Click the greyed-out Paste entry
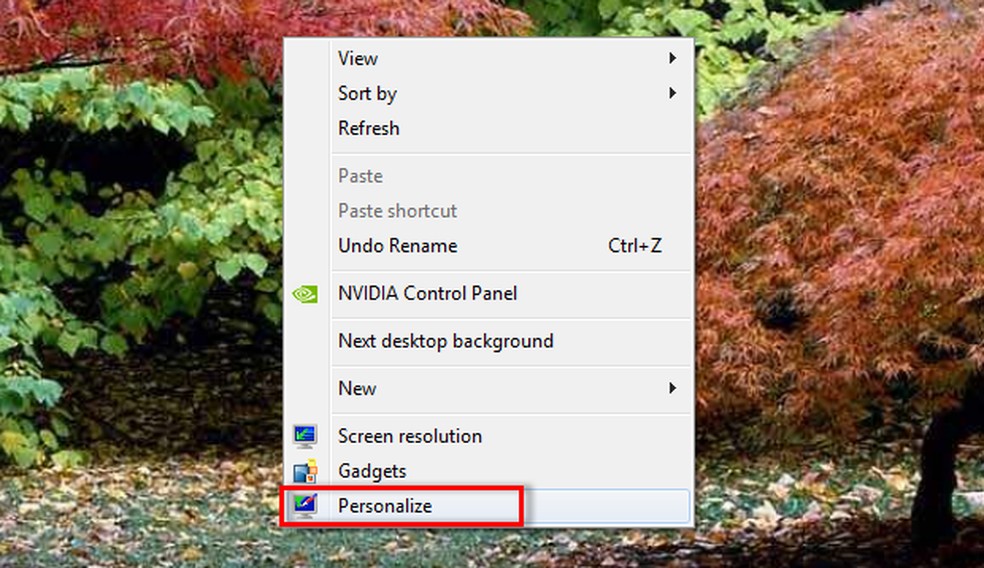The width and height of the screenshot is (984, 568). (360, 176)
